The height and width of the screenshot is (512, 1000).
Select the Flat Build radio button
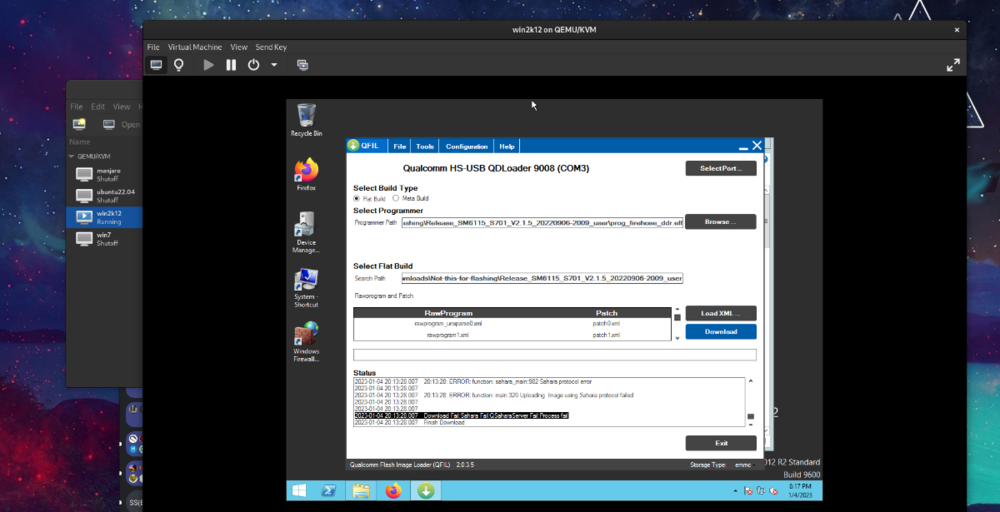click(x=357, y=198)
